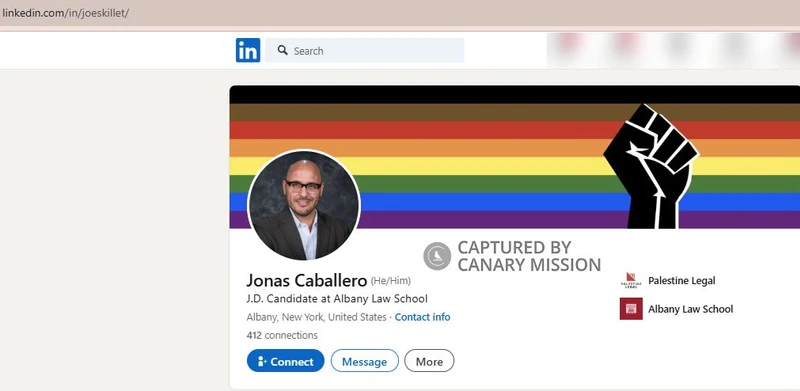Screen dimensions: 800x391
Task: Click the Message button
Action: point(364,361)
